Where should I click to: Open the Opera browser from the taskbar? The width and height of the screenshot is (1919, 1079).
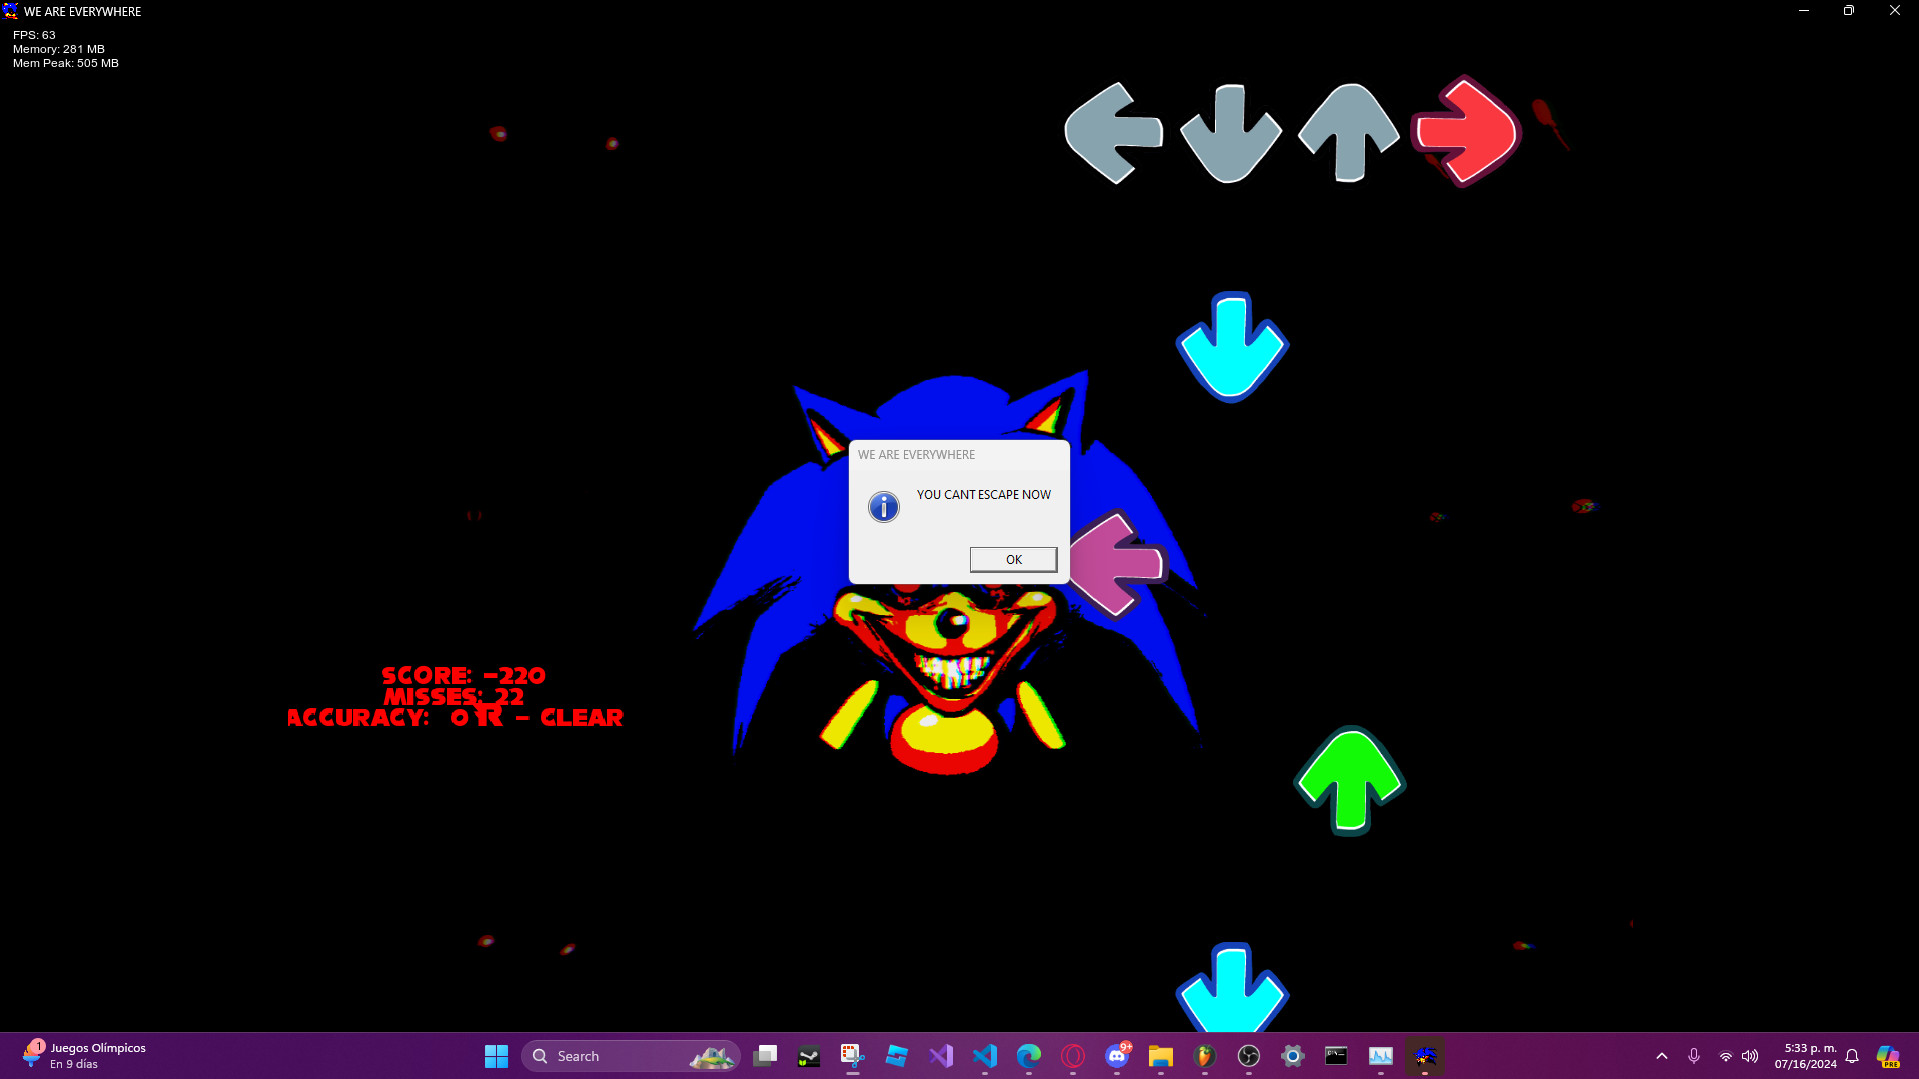(1073, 1056)
